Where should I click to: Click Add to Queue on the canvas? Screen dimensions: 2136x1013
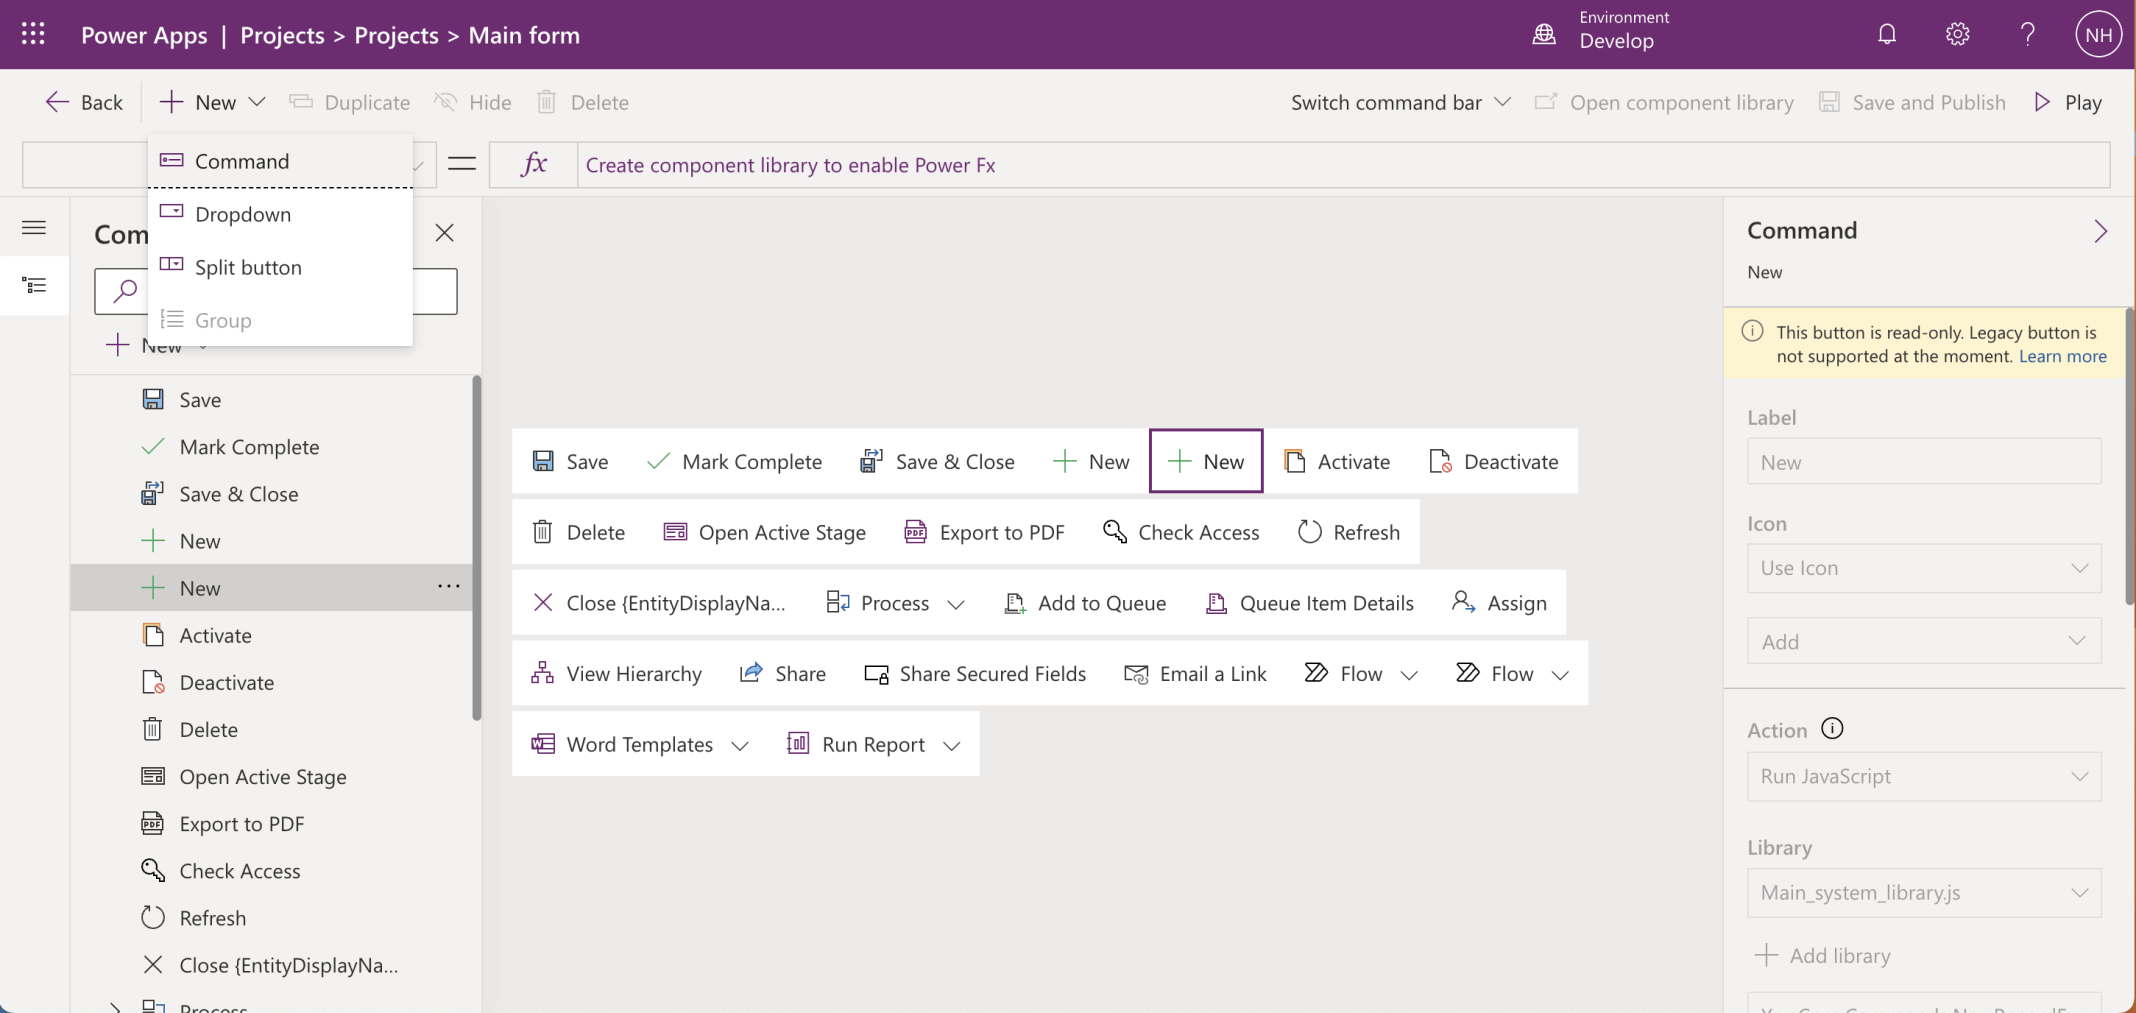1085,603
